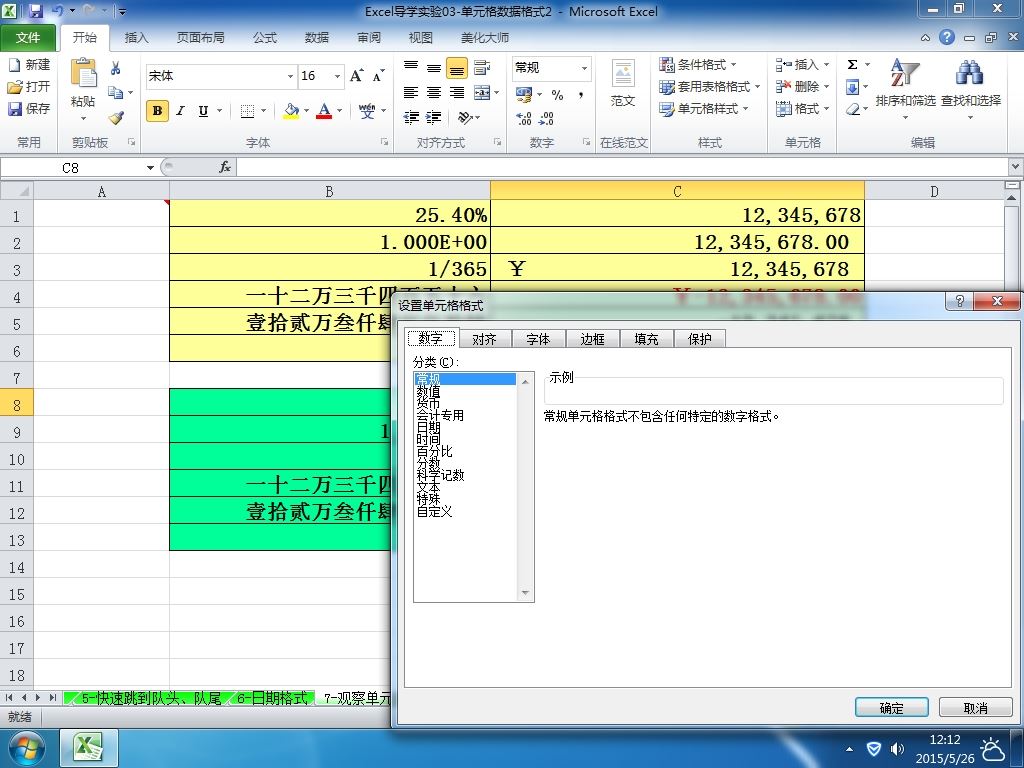The width and height of the screenshot is (1024, 768).
Task: Open the 删除 cells dropdown
Action: pyautogui.click(x=826, y=87)
